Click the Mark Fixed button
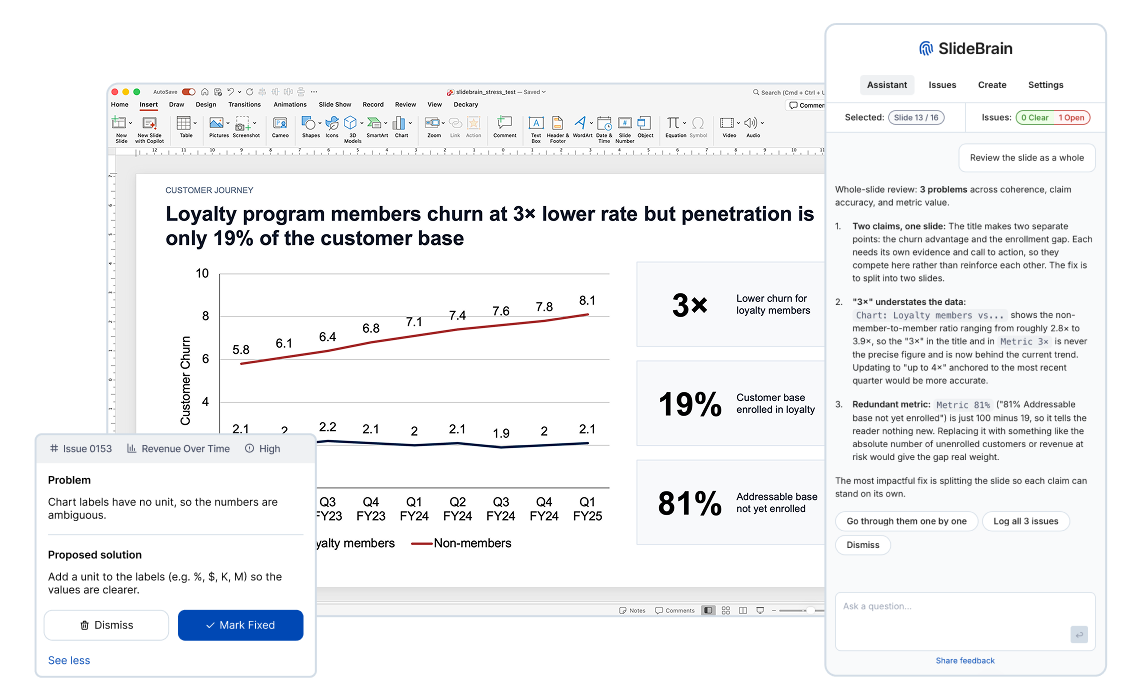 tap(240, 625)
